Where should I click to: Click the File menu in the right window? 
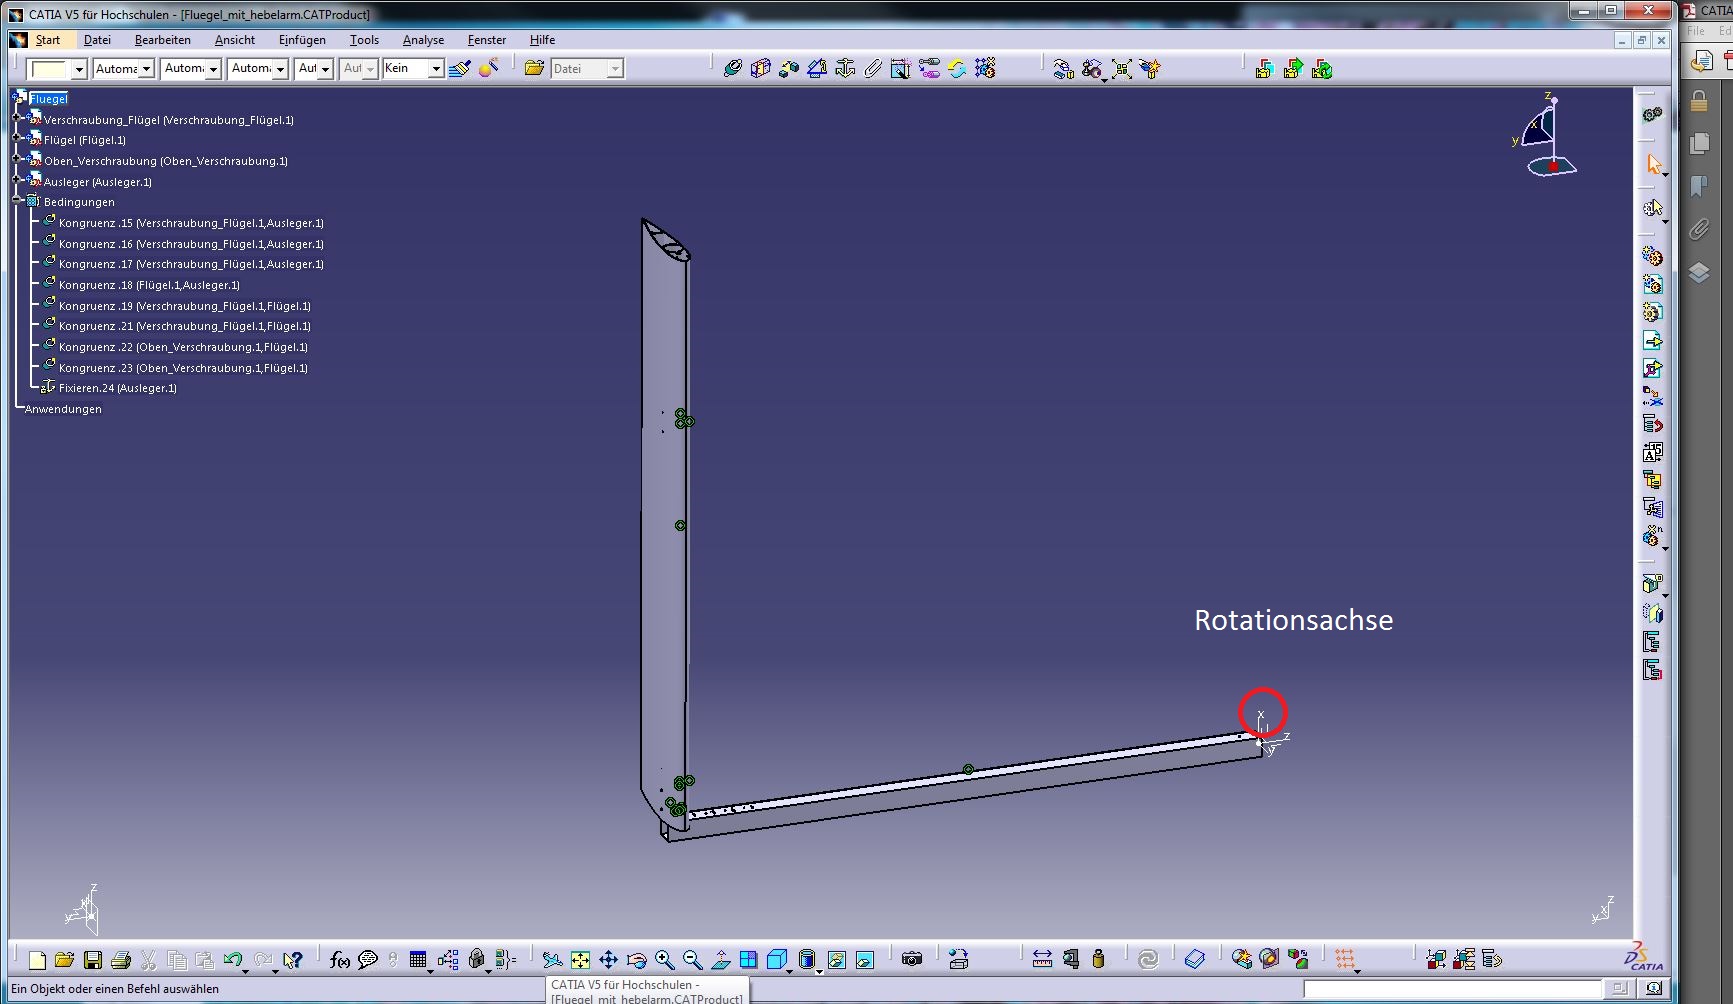(x=1696, y=31)
